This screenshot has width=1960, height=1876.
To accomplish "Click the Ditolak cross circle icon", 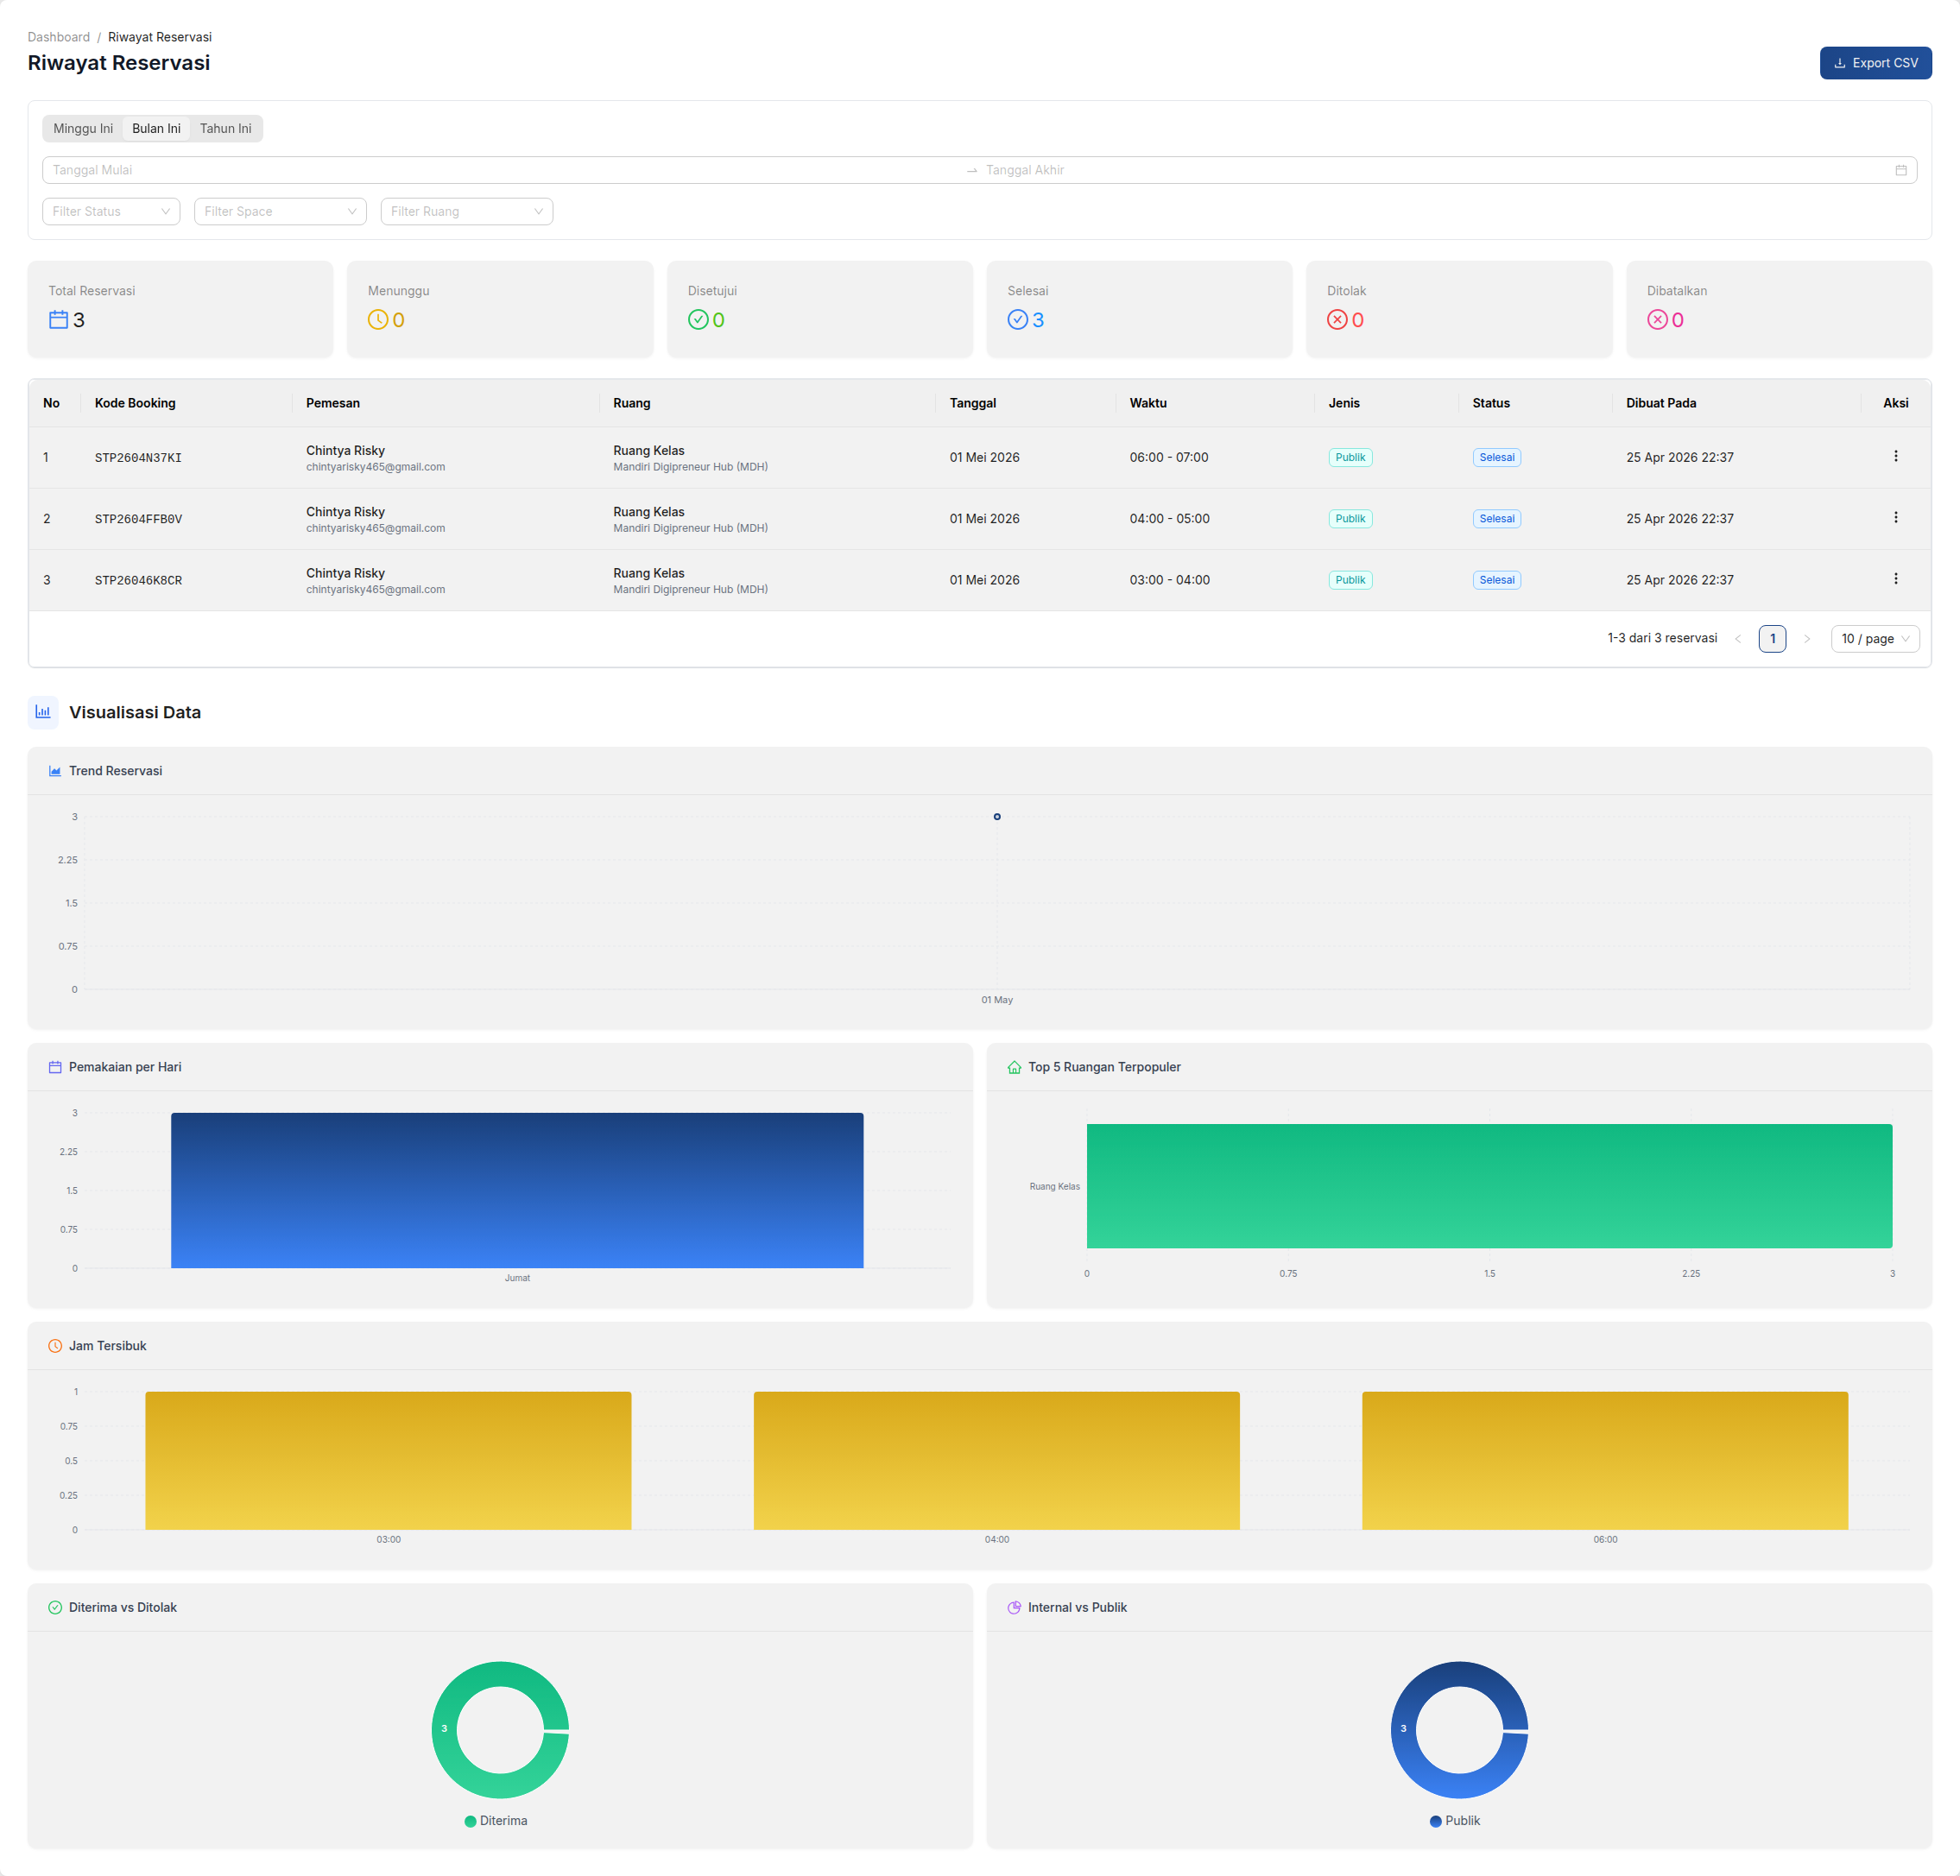I will 1337,320.
